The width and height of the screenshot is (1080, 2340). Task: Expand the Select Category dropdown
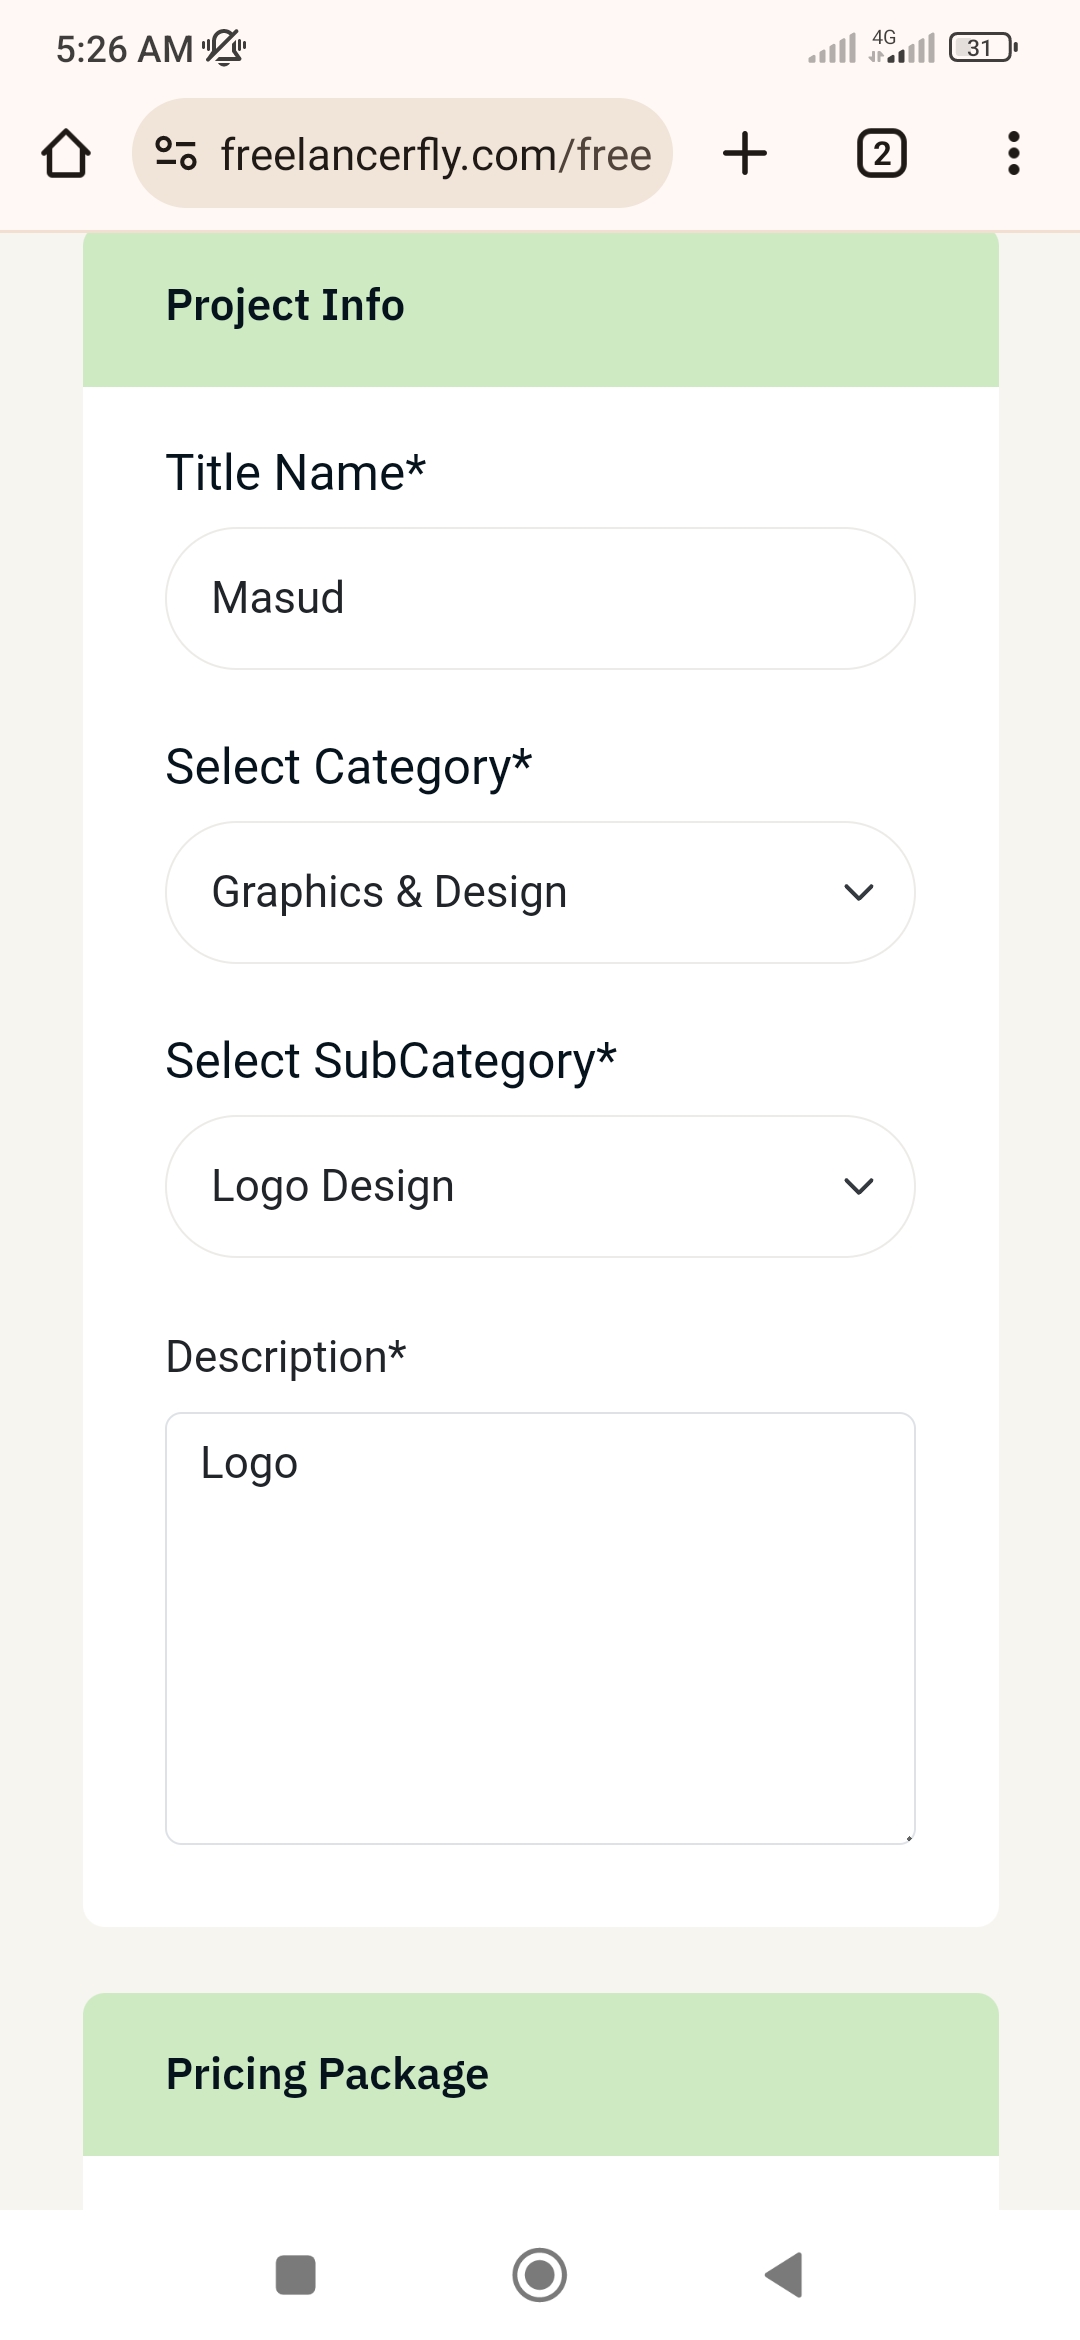[540, 892]
